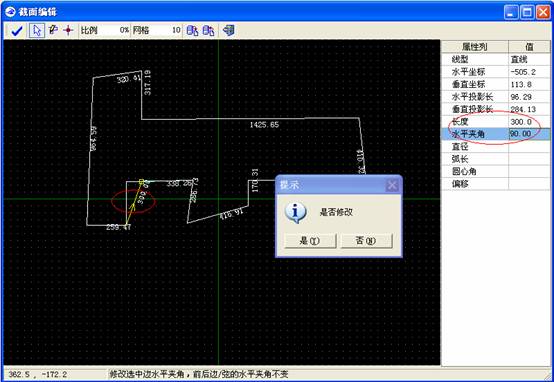Click the yellow vertex handle on section
This screenshot has width=554, height=382.
tap(141, 182)
